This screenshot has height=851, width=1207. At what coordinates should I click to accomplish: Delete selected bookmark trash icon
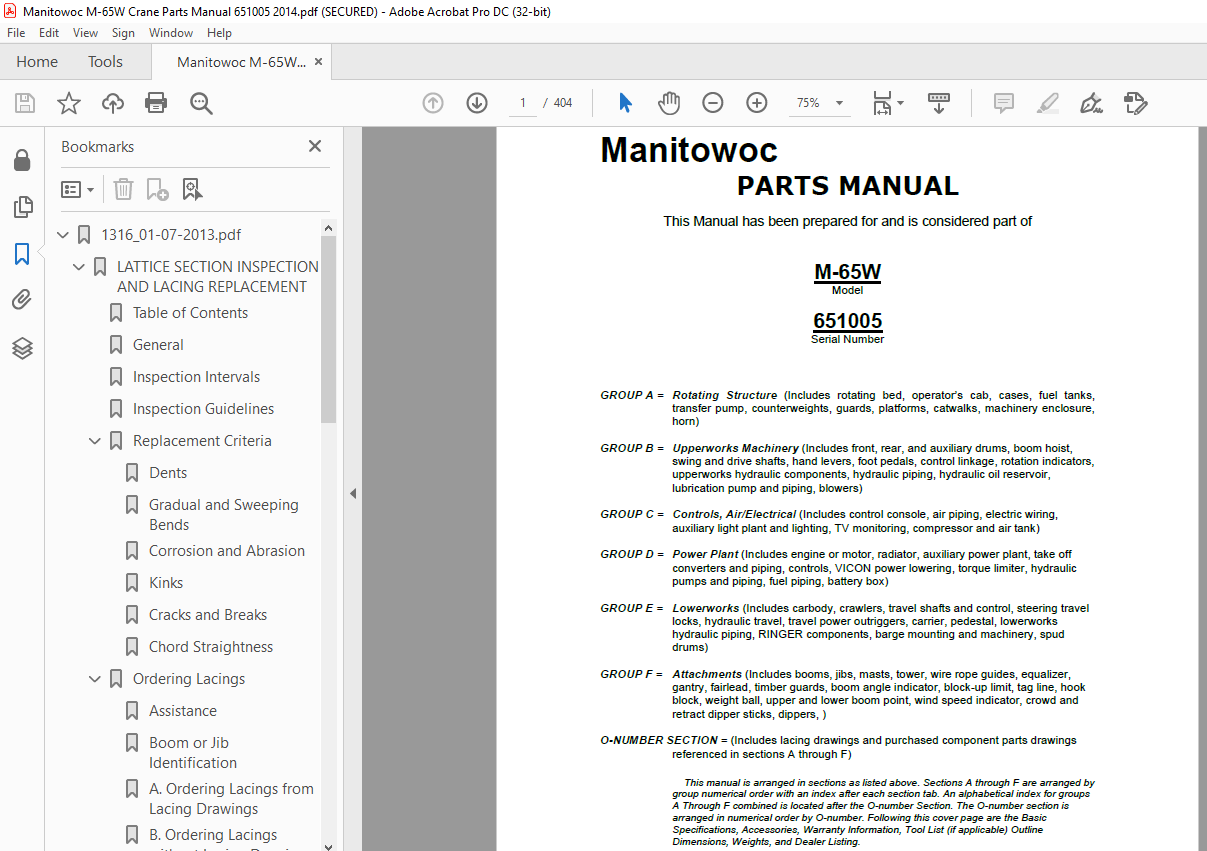123,189
